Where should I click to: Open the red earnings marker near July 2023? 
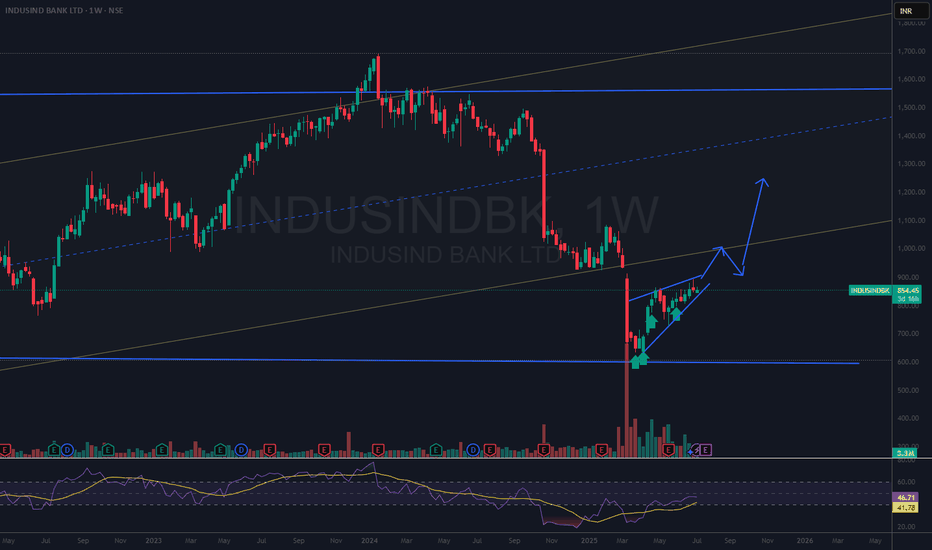point(269,450)
